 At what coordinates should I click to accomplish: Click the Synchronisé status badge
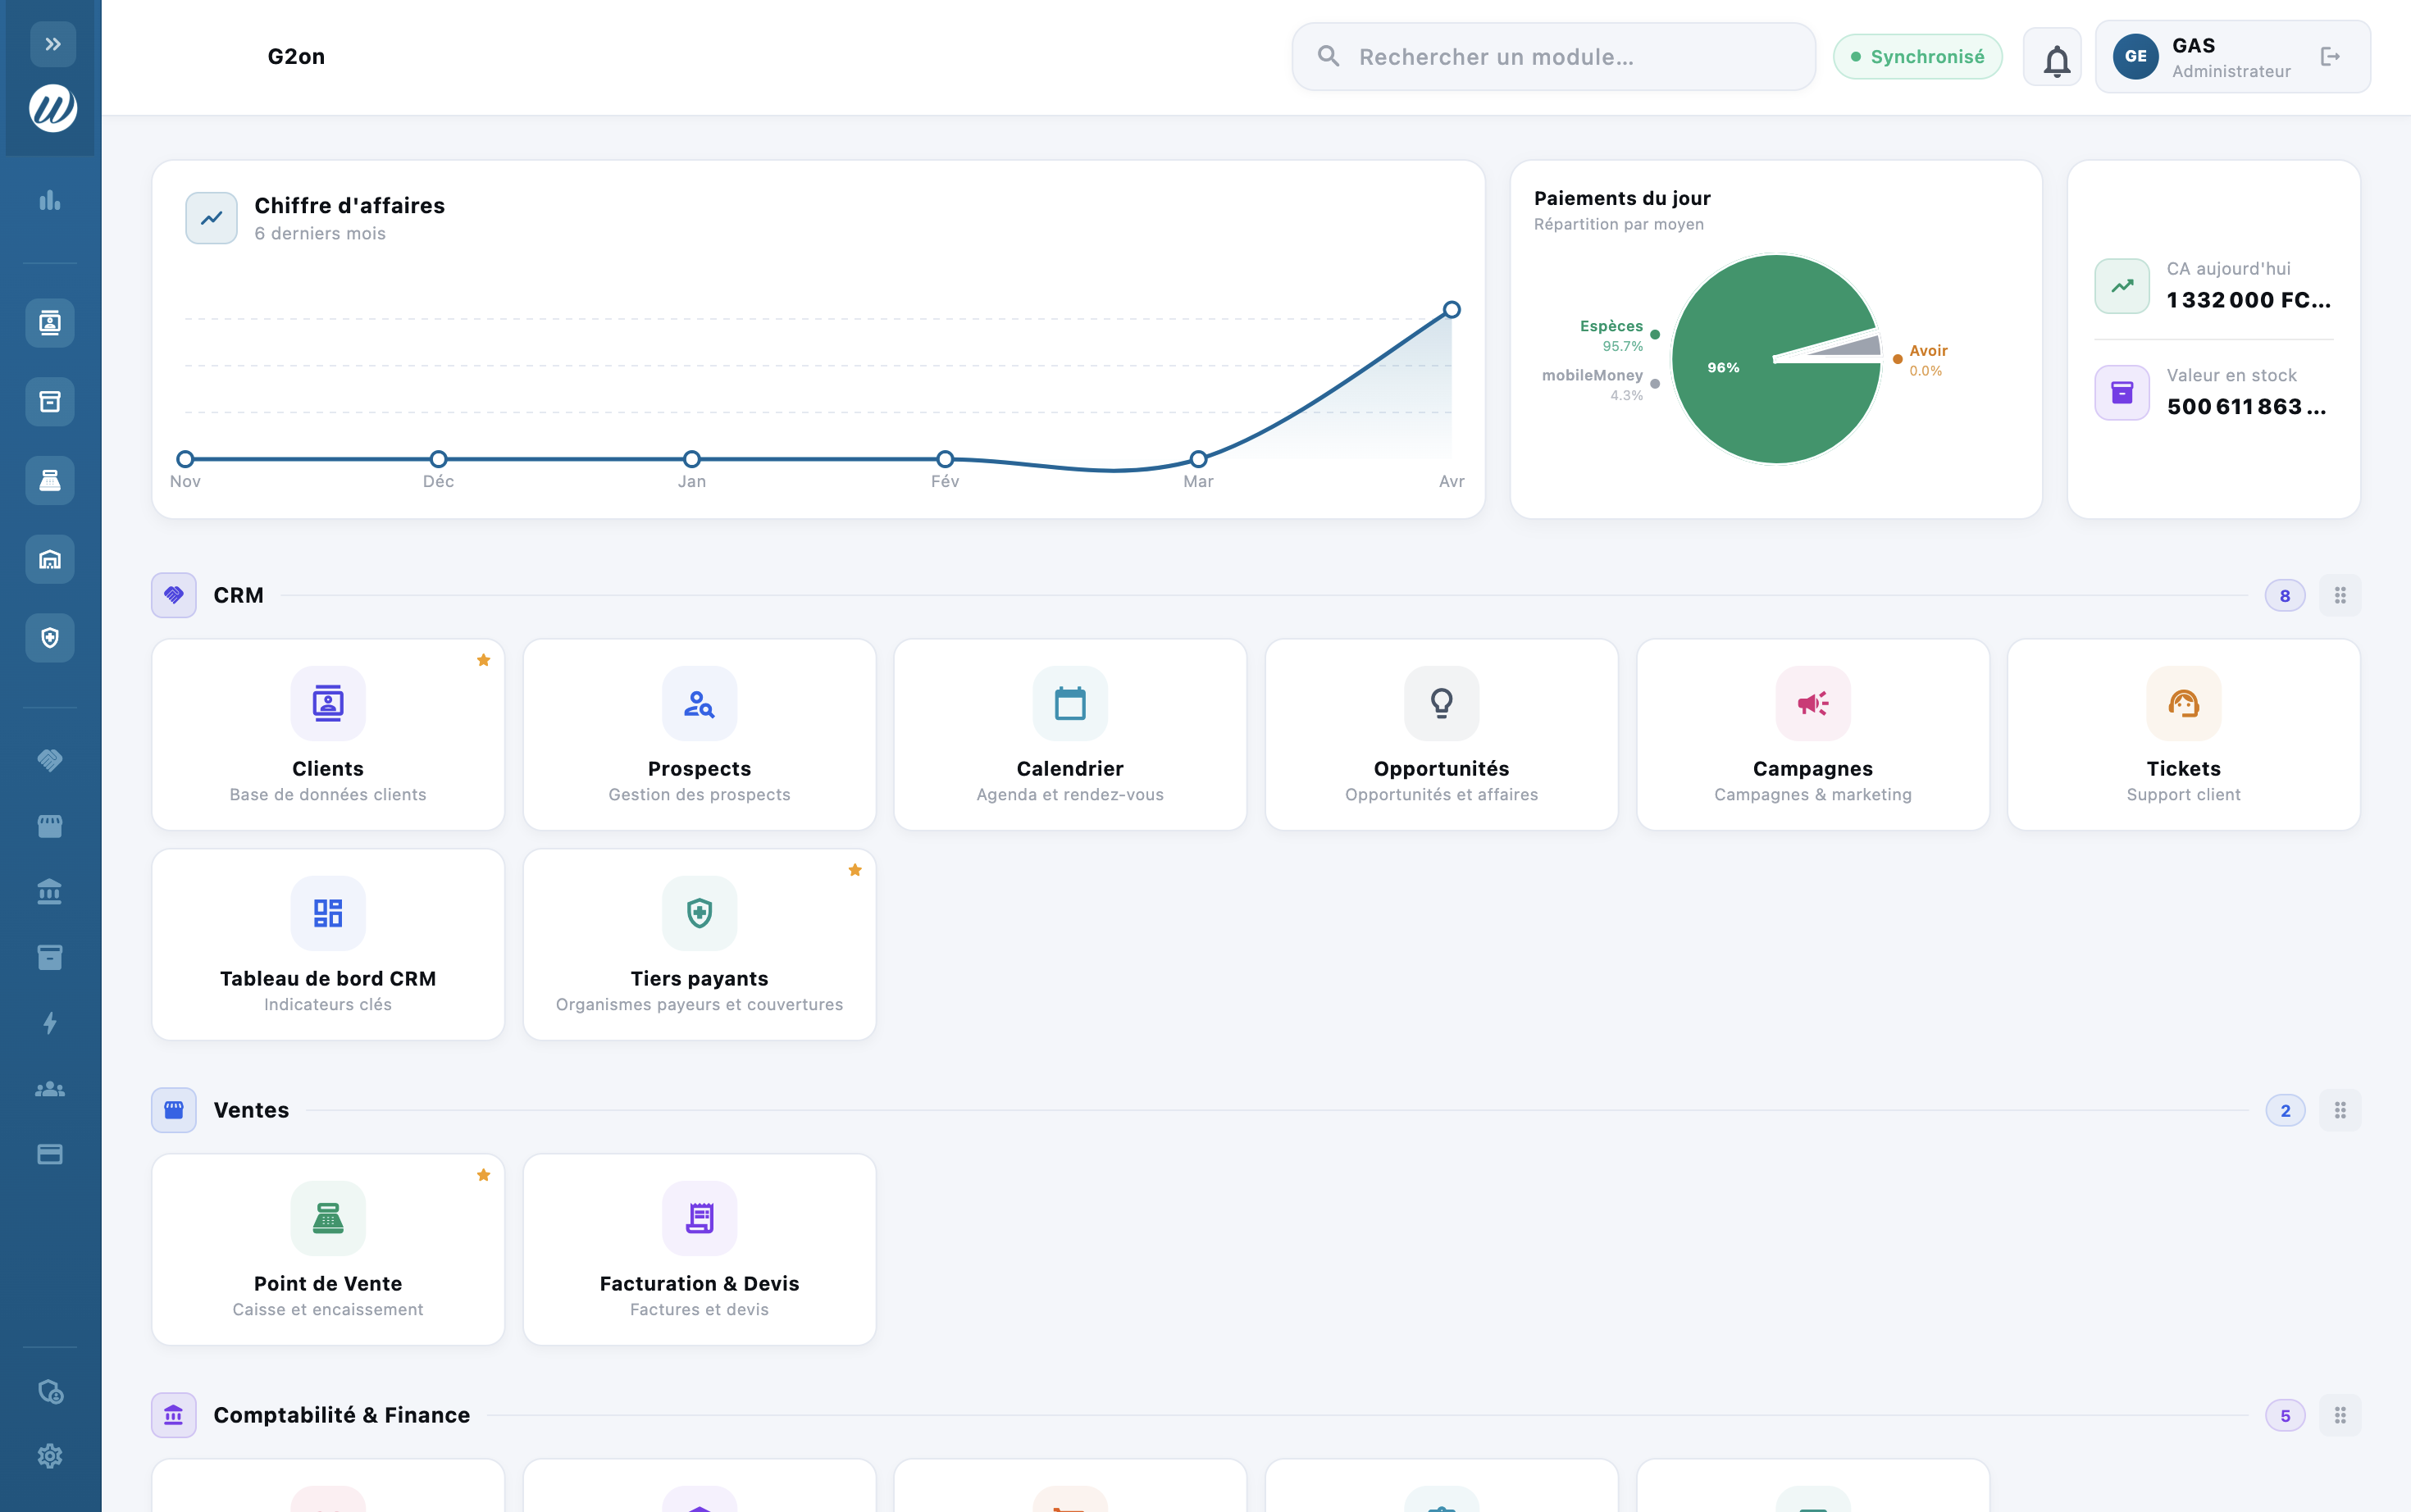[1917, 57]
